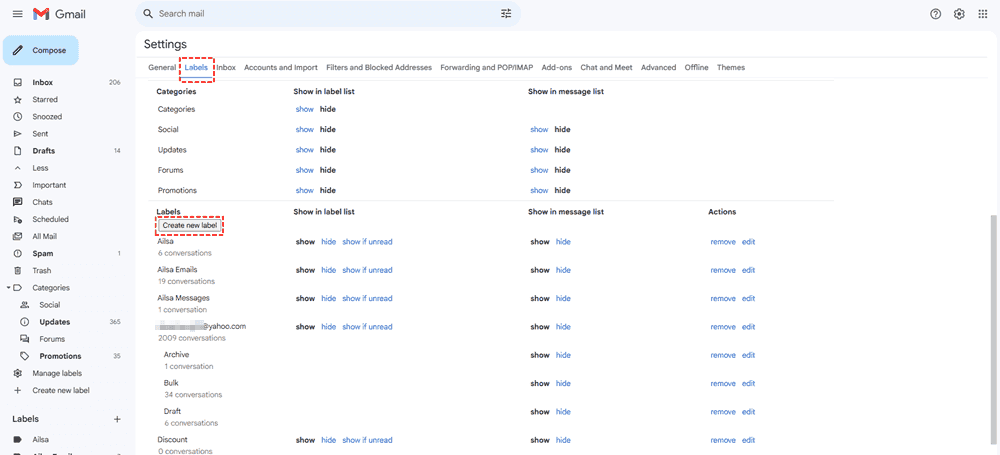The width and height of the screenshot is (1000, 455).
Task: Click into the Search mail field
Action: (x=320, y=14)
